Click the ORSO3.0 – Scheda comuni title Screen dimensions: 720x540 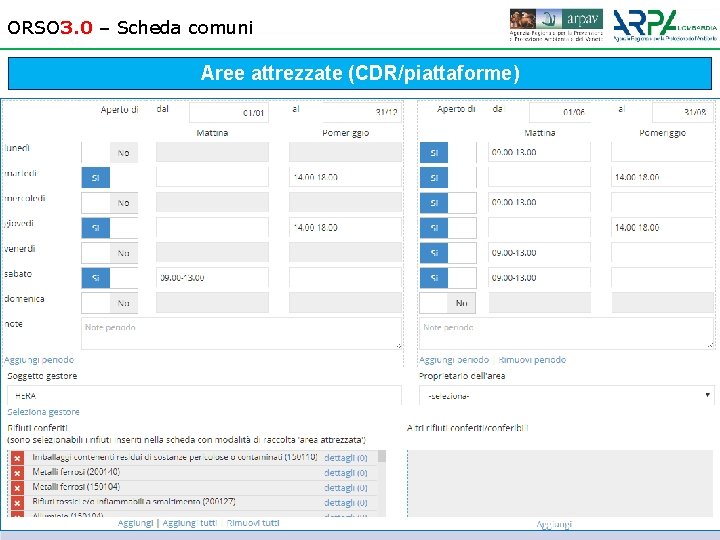(130, 28)
